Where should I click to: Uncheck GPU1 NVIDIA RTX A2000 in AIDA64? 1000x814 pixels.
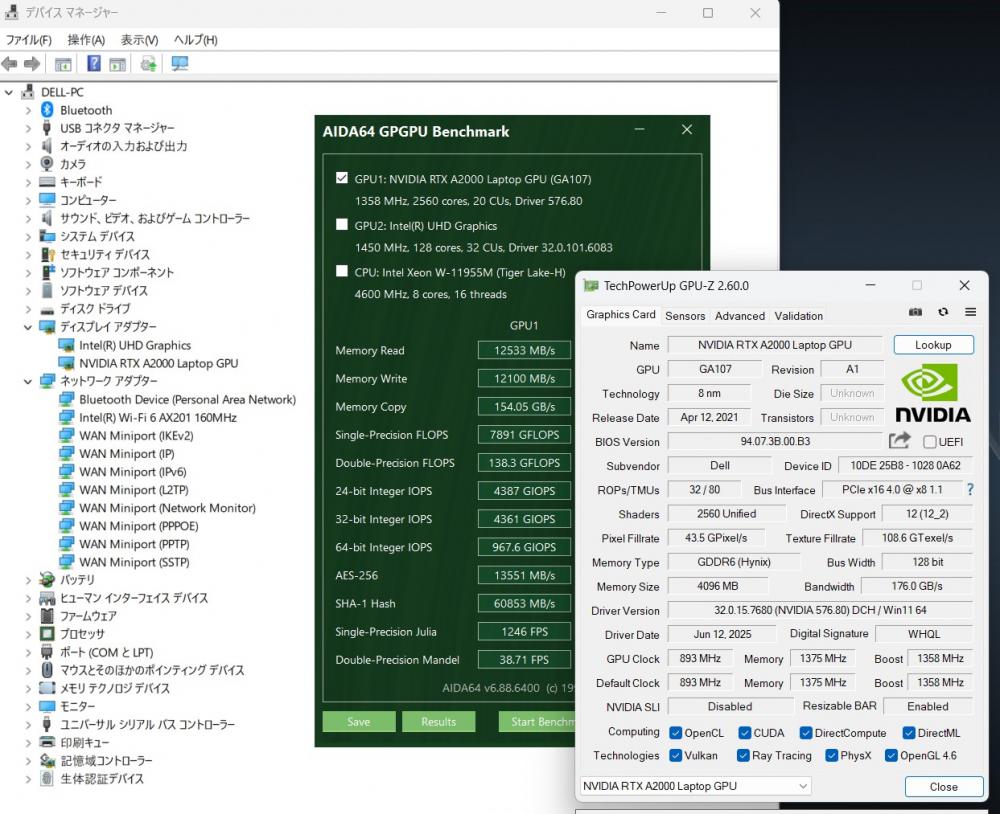[342, 178]
